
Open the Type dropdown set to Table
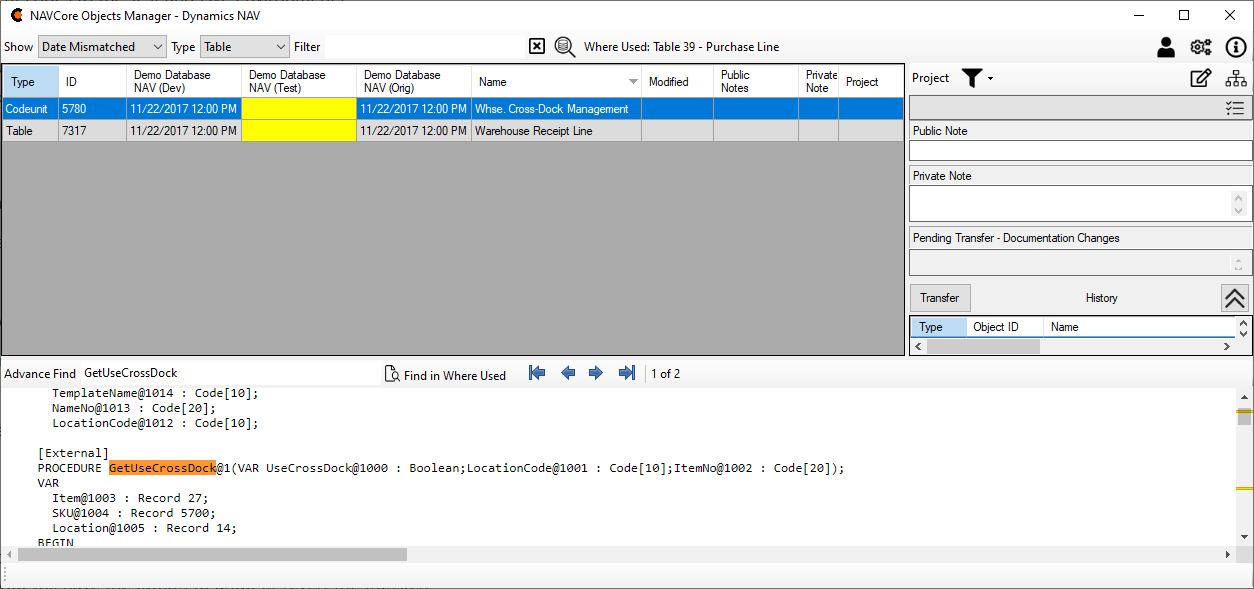pos(245,47)
